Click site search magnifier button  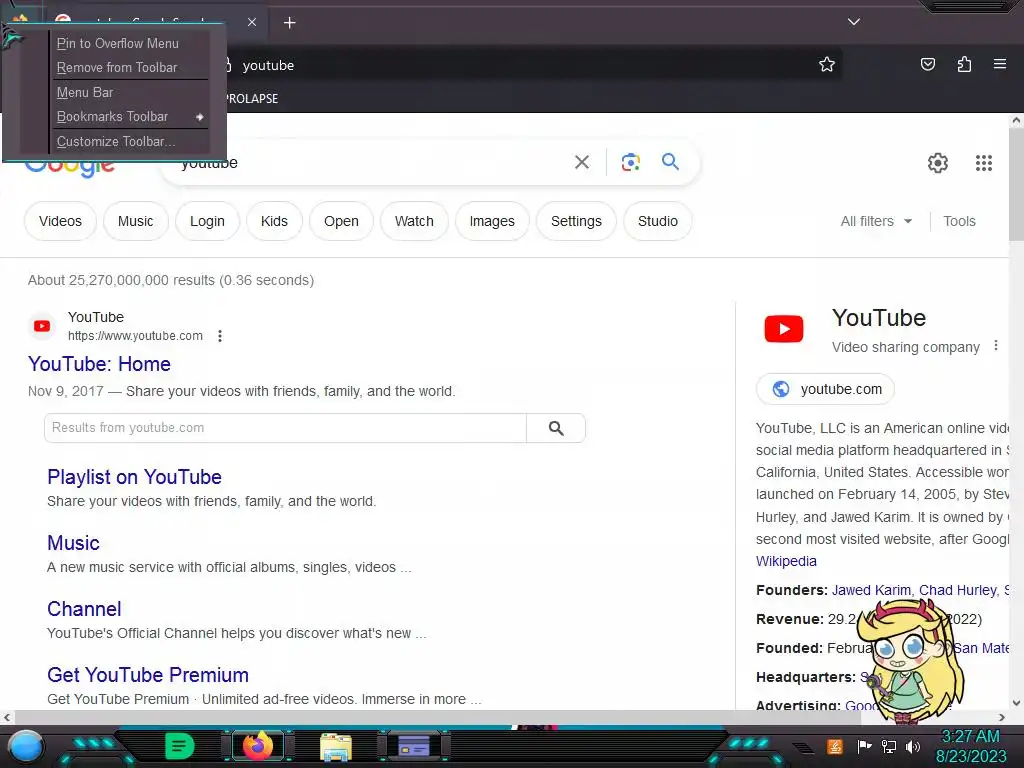coord(556,428)
